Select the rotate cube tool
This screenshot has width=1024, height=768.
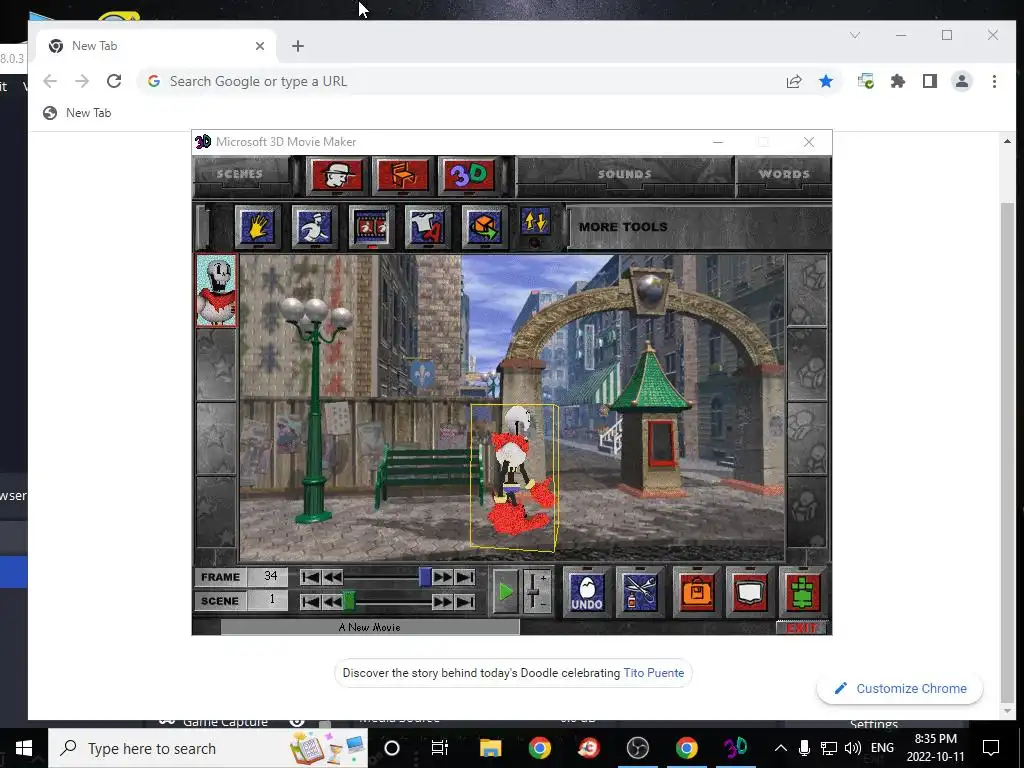click(484, 227)
